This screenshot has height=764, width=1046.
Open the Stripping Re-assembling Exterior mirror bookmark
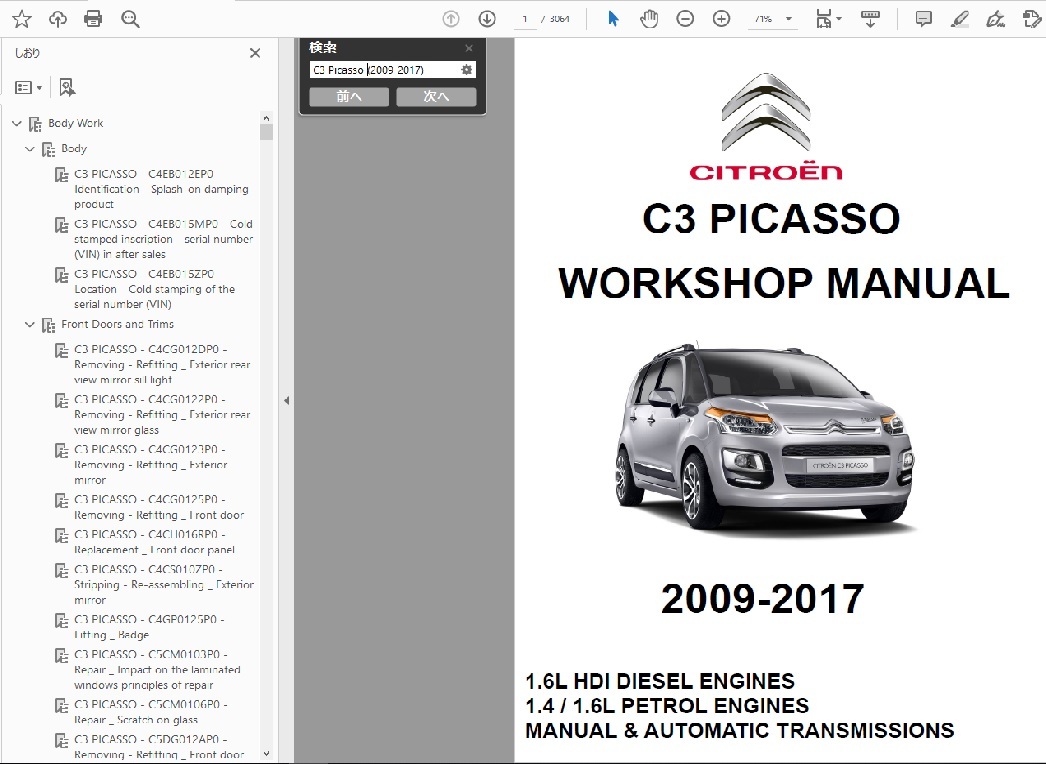point(164,585)
